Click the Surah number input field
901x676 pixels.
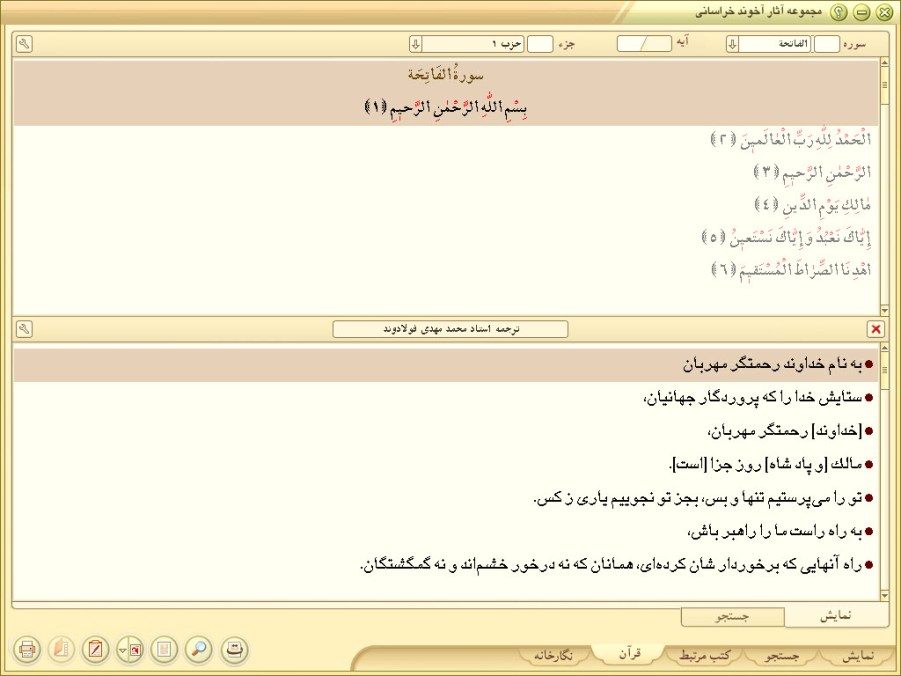point(827,44)
